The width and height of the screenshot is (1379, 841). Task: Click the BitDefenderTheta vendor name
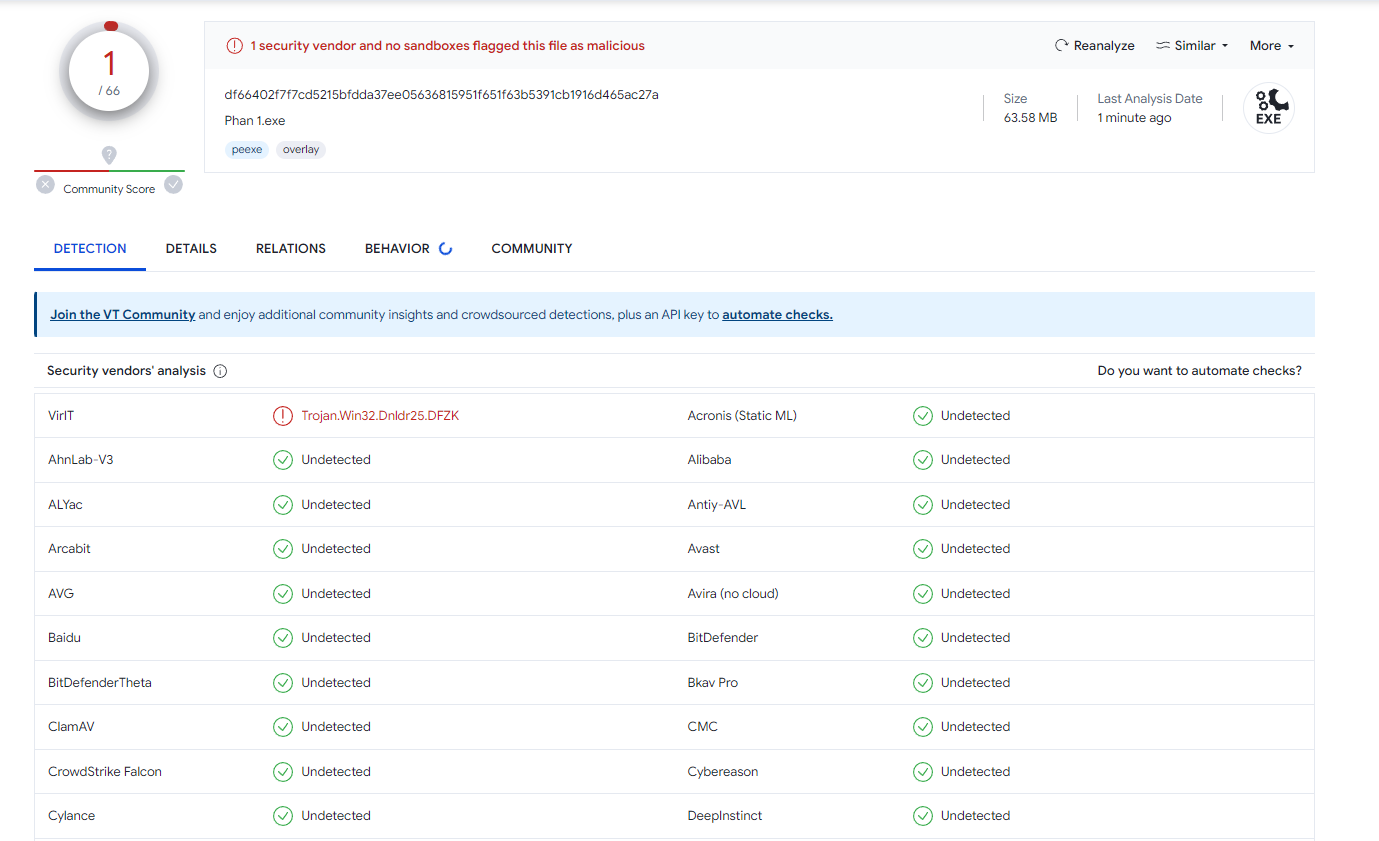click(x=100, y=683)
